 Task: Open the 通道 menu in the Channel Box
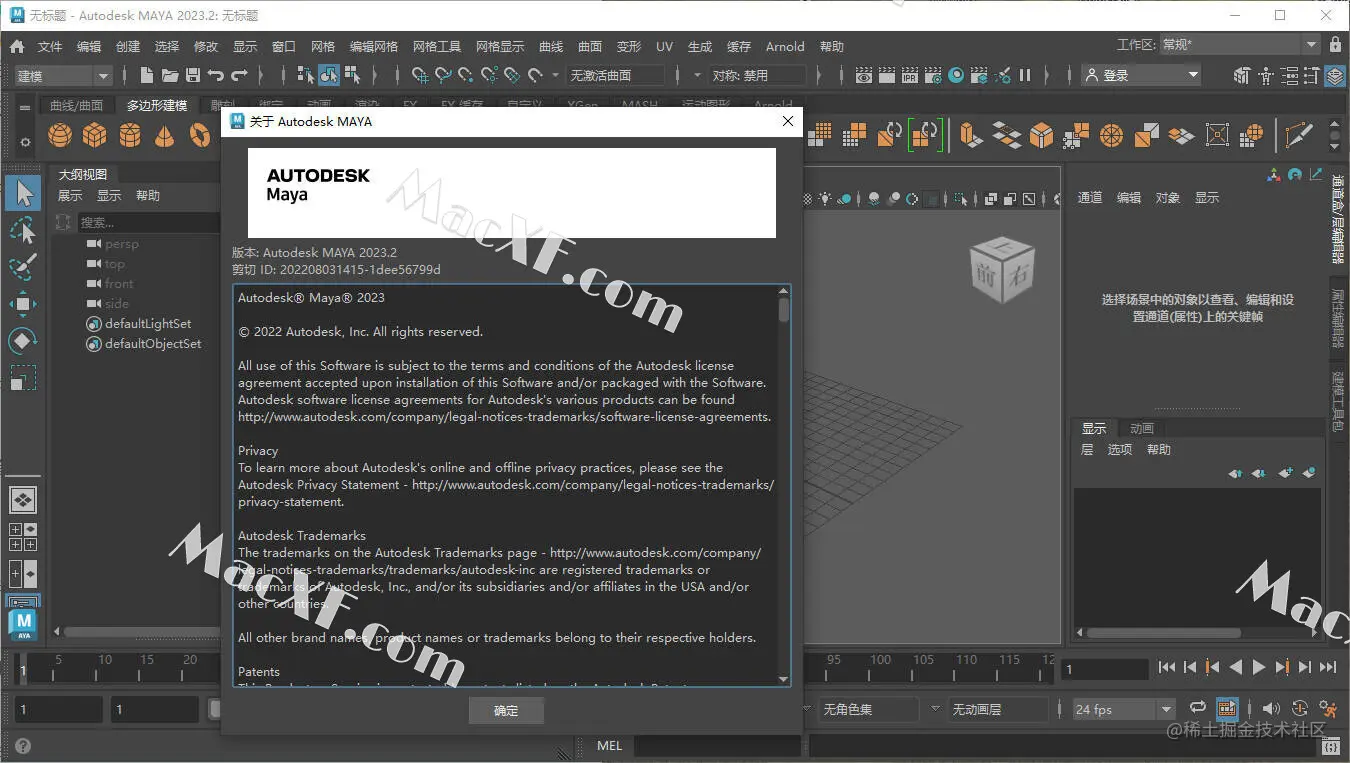coord(1089,197)
